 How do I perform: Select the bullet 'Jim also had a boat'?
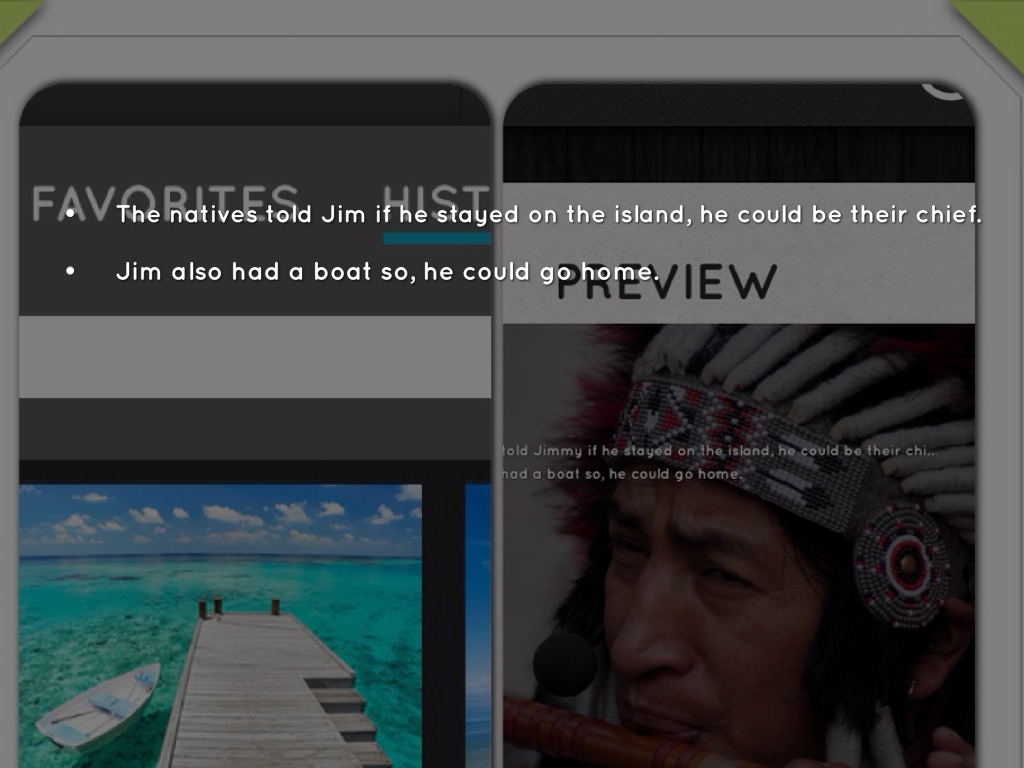click(x=387, y=271)
